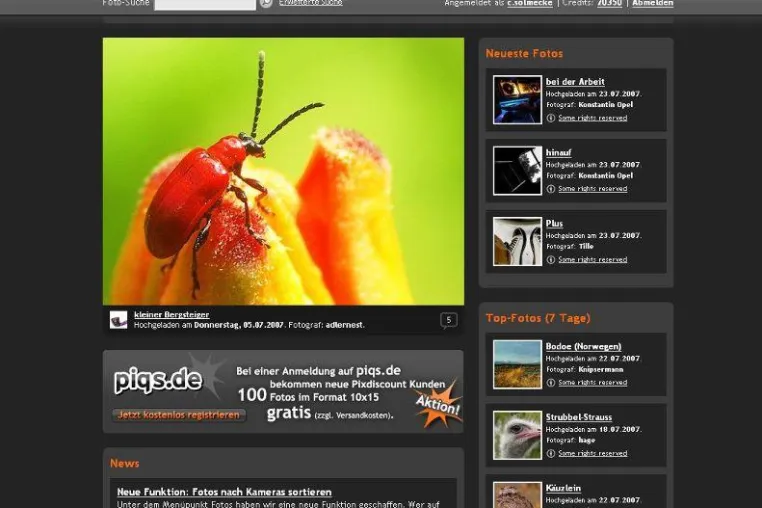
Task: Click the hinauf title link
Action: coord(558,153)
